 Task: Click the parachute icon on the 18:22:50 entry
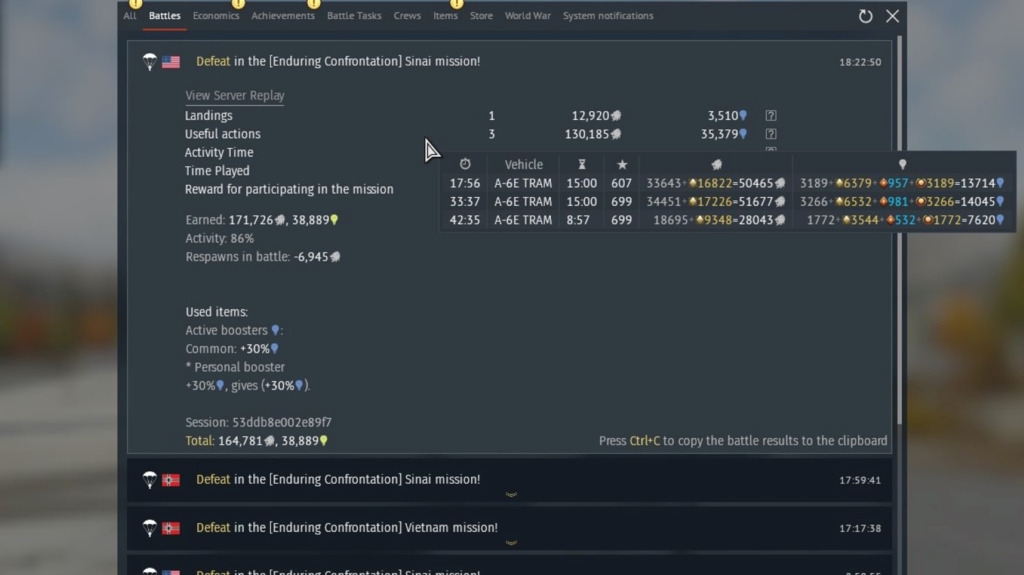tap(150, 62)
